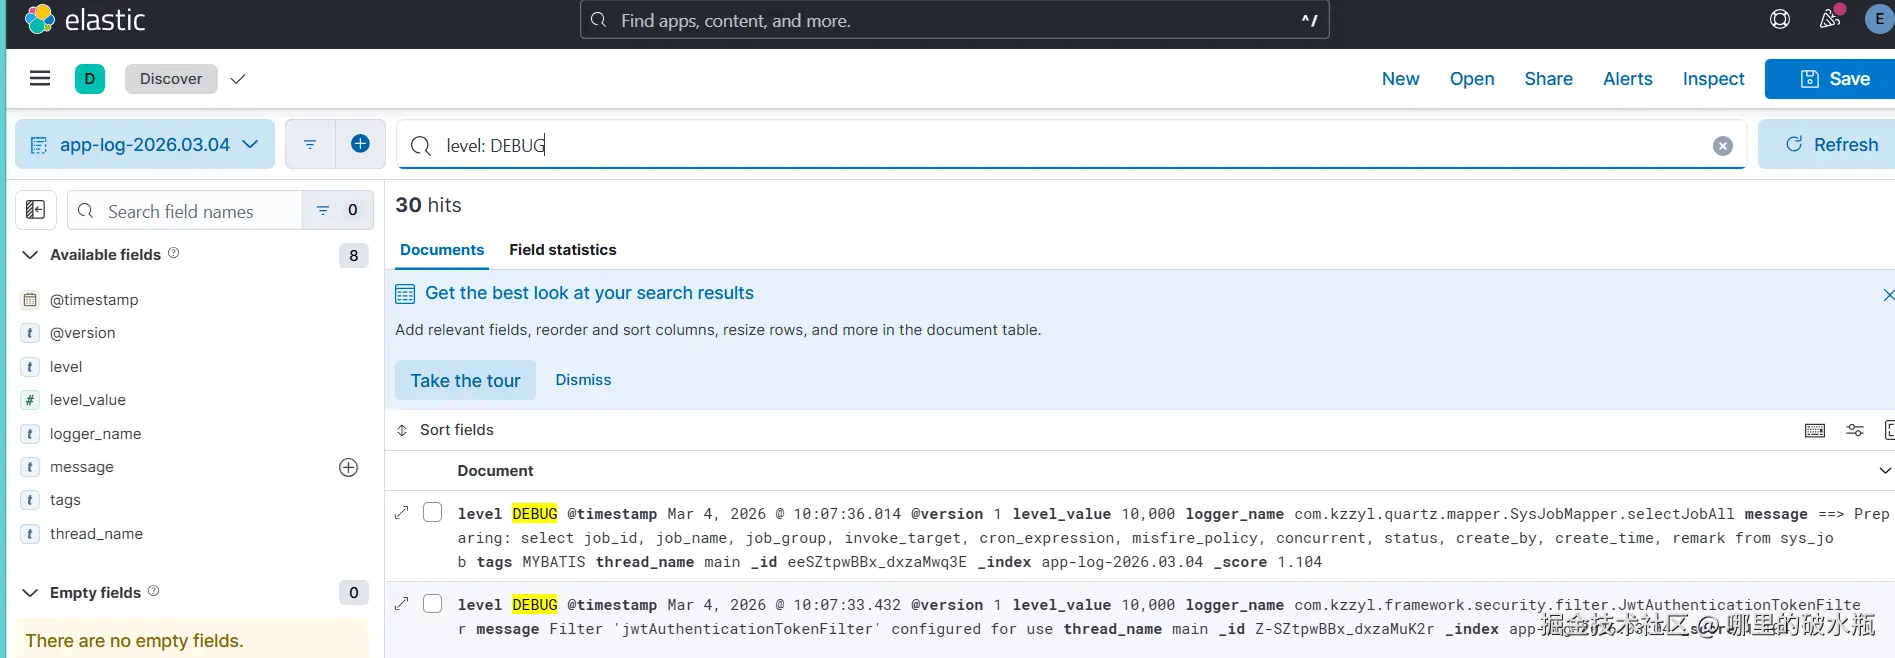Click the Take the tour button

[465, 380]
